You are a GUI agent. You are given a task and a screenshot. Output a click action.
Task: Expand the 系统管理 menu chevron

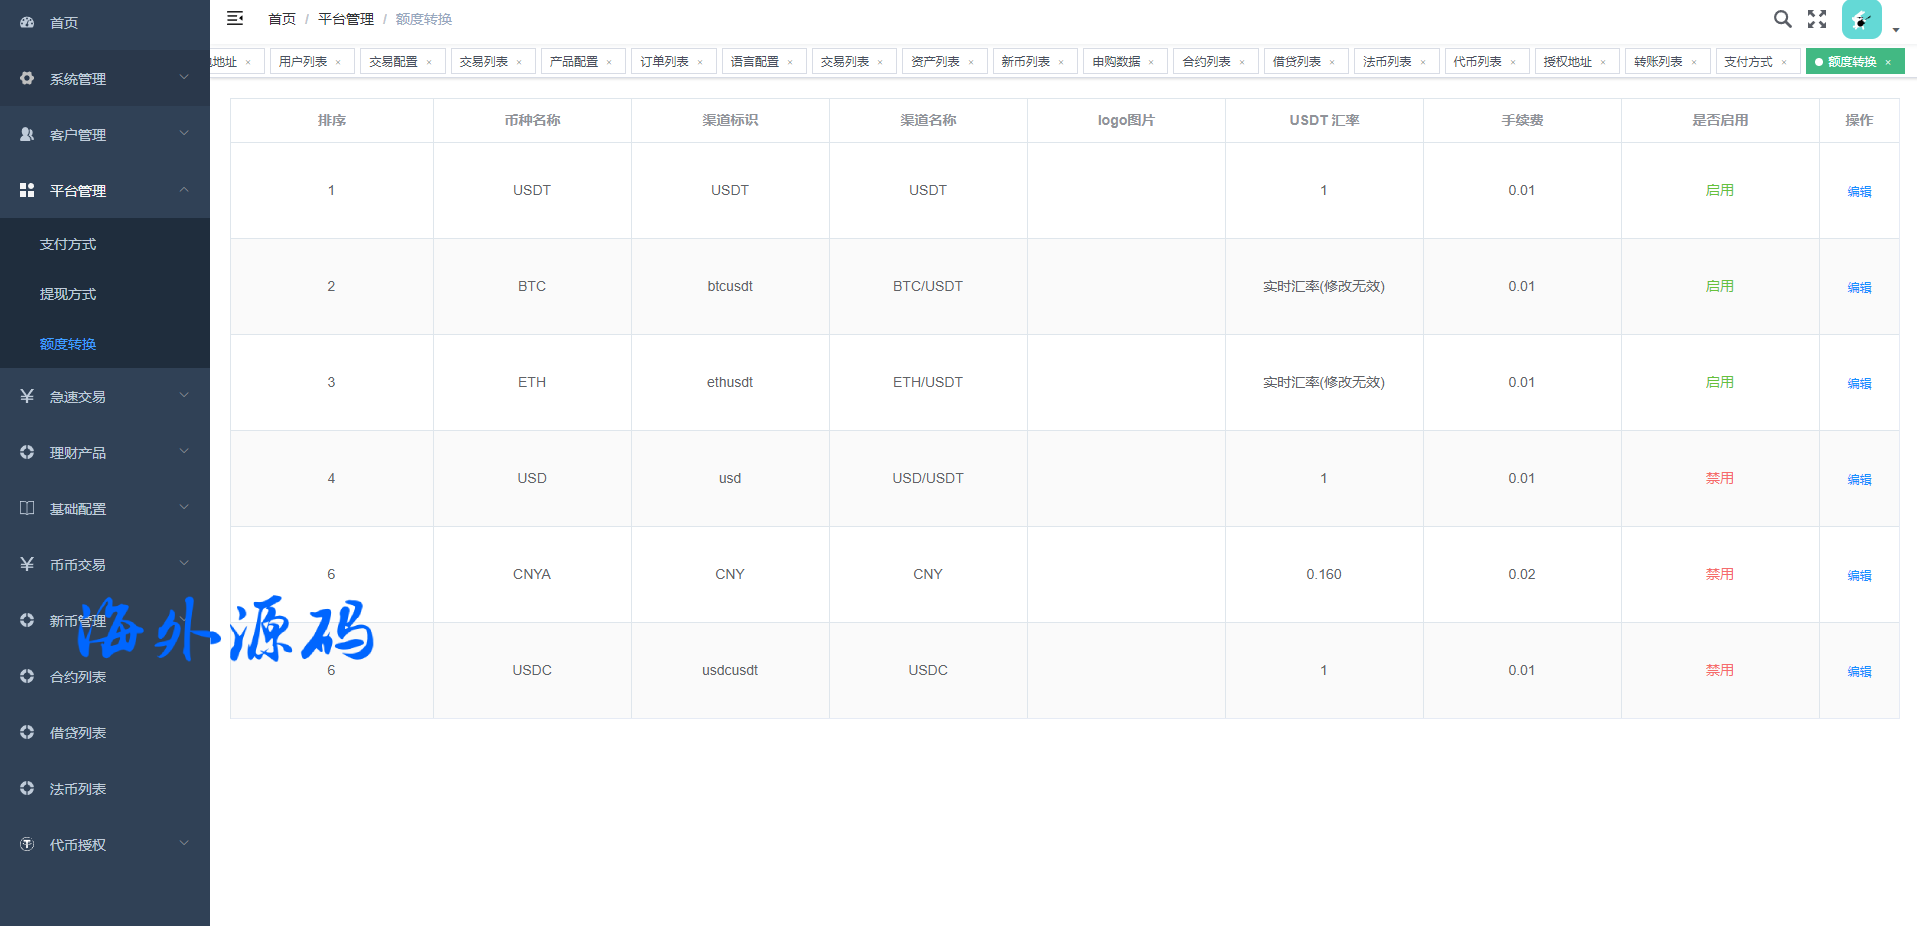click(x=184, y=77)
